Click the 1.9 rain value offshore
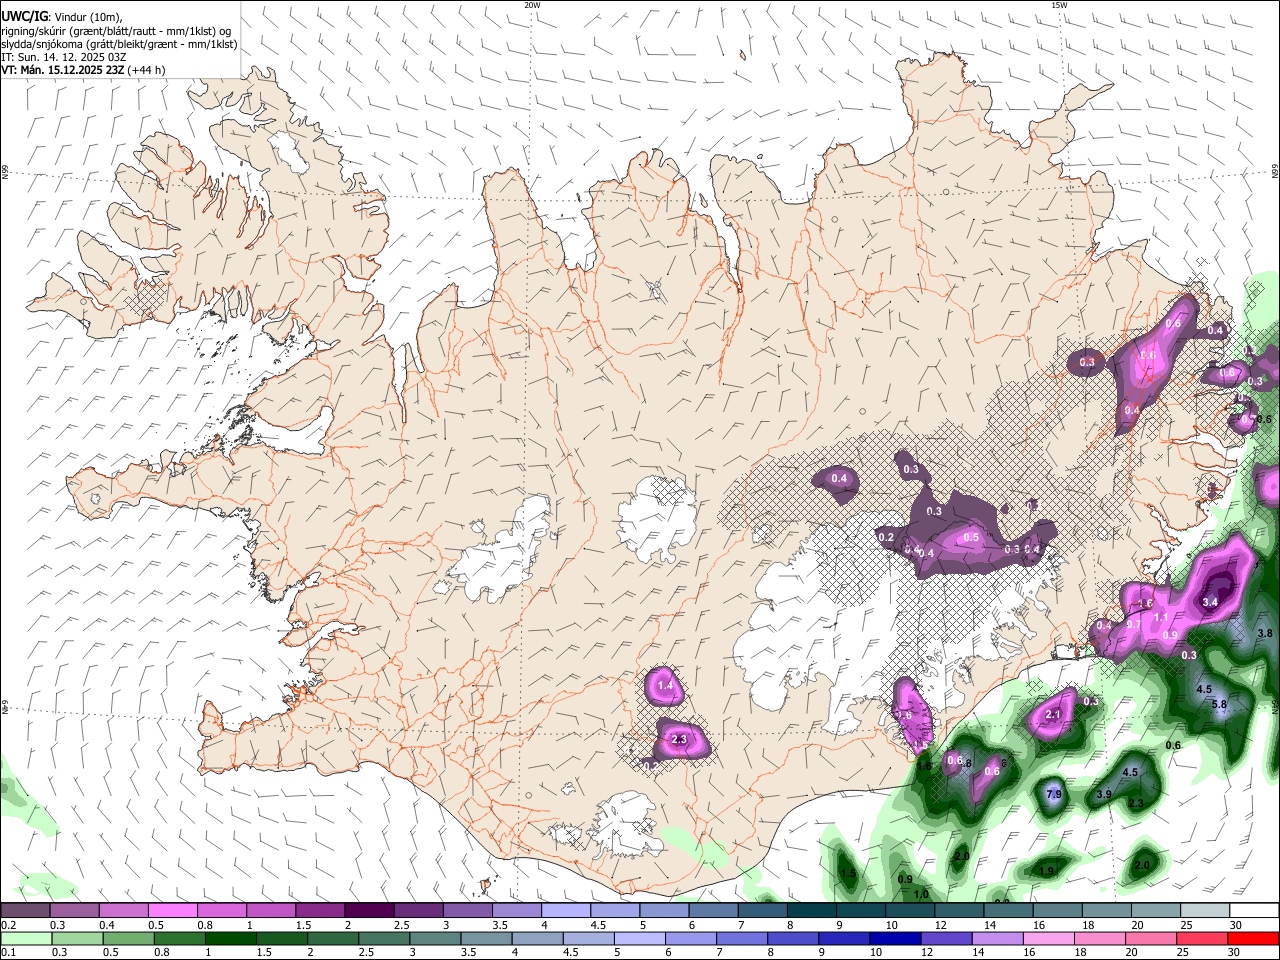 click(x=1046, y=872)
